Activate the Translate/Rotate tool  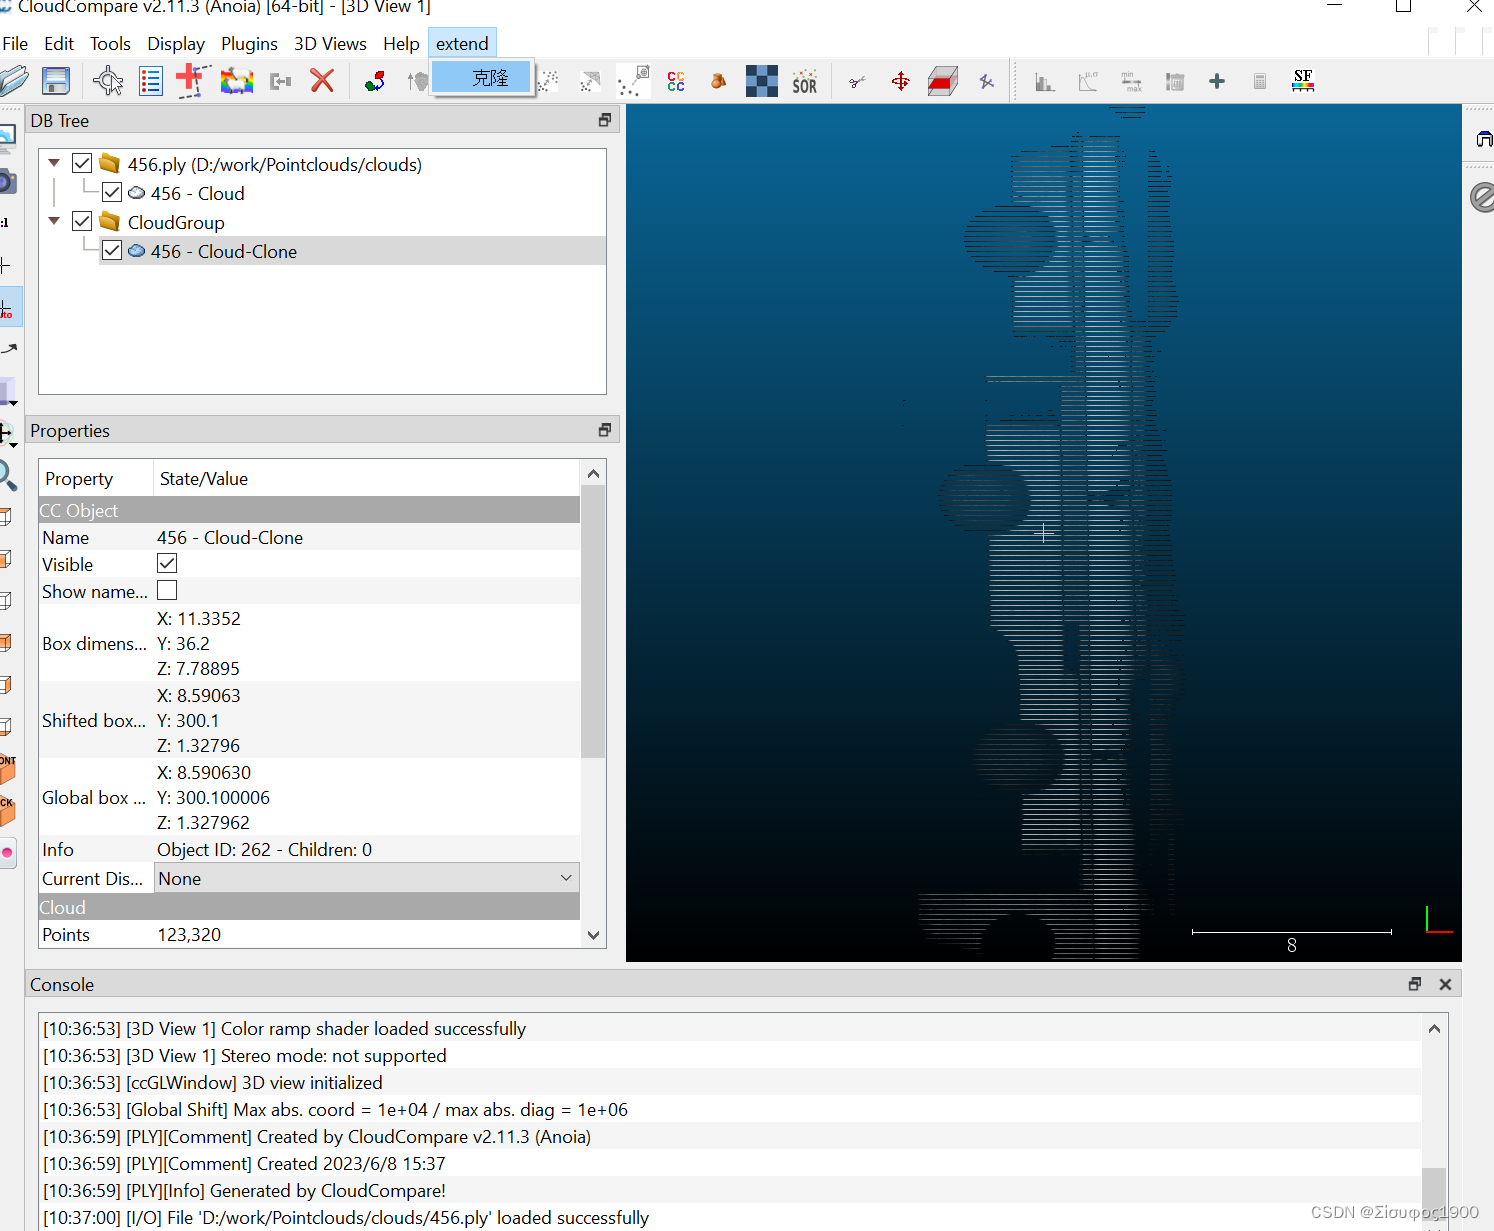[x=900, y=80]
